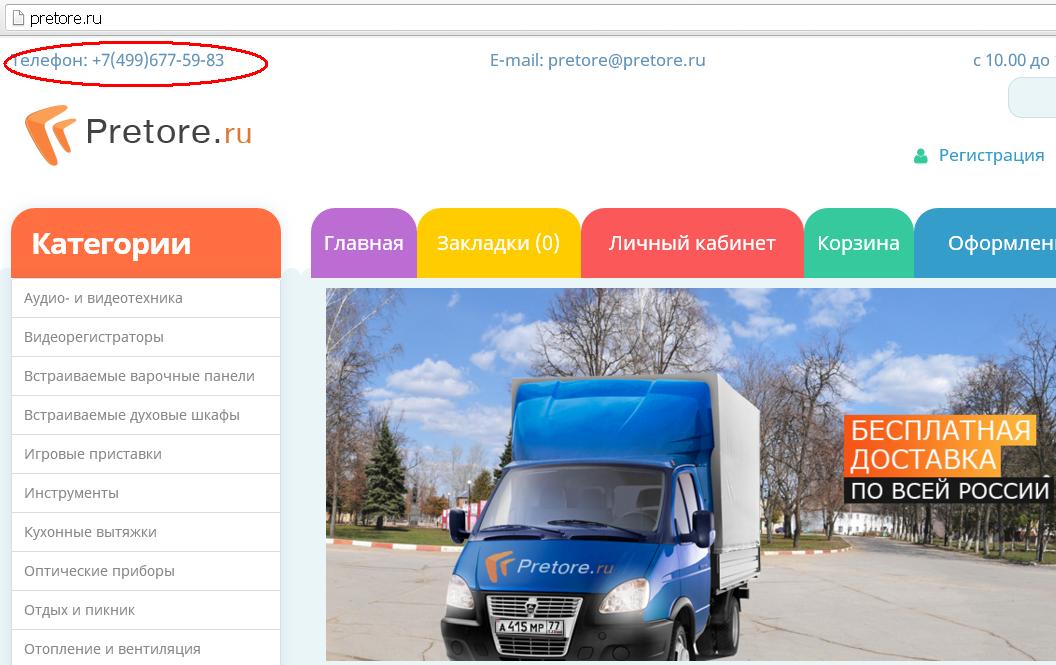Screen dimensions: 1056x665
Task: Click the page icon in address bar
Action: click(x=18, y=18)
